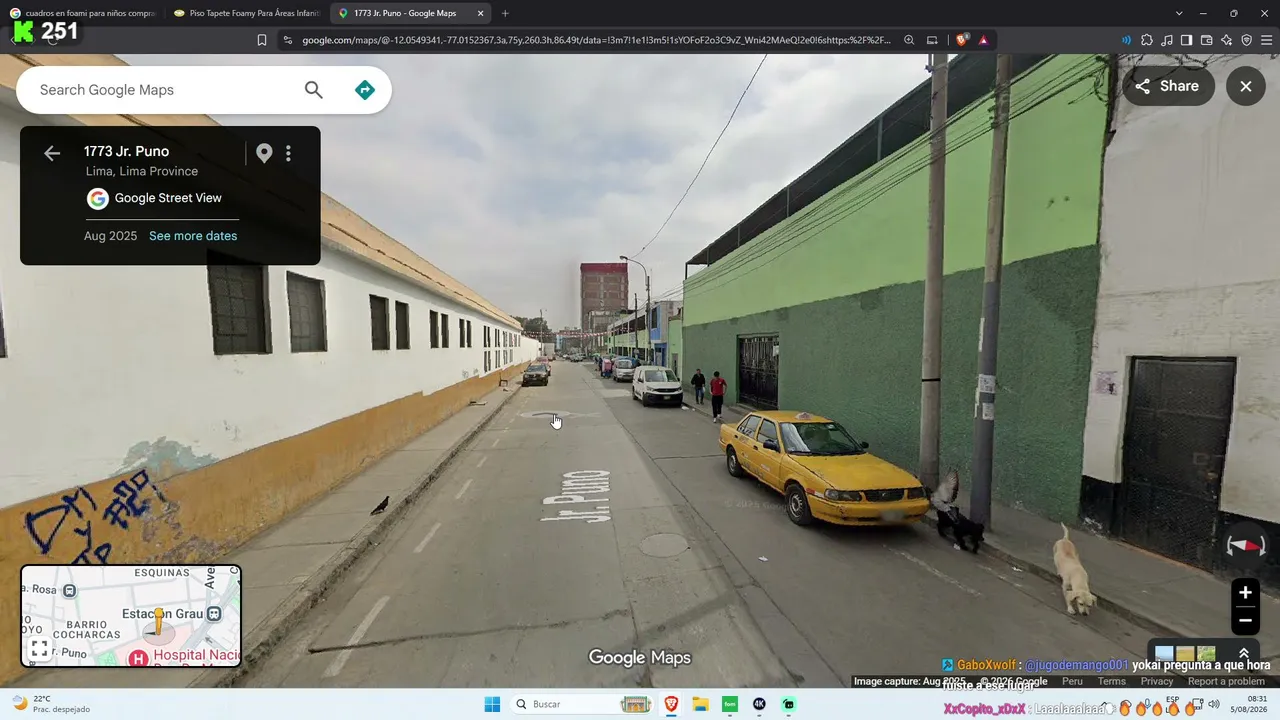Open the 4K app on the taskbar
This screenshot has height=720, width=1280.
coord(759,704)
